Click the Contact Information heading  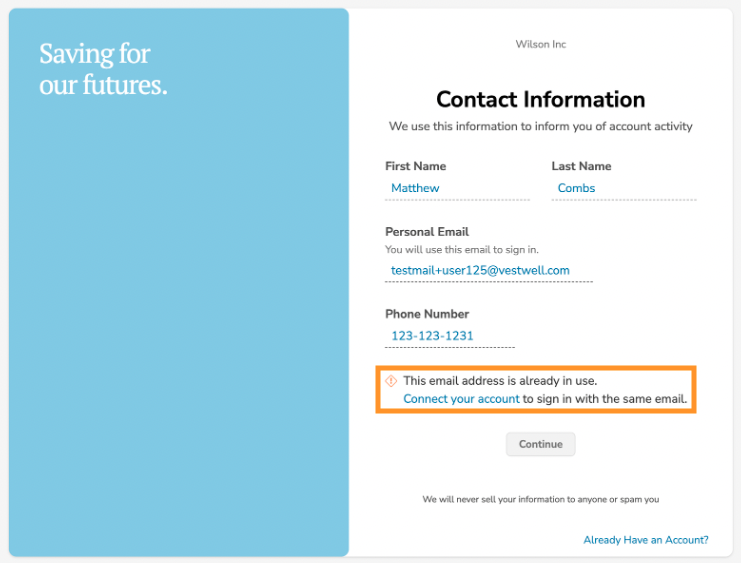point(540,99)
